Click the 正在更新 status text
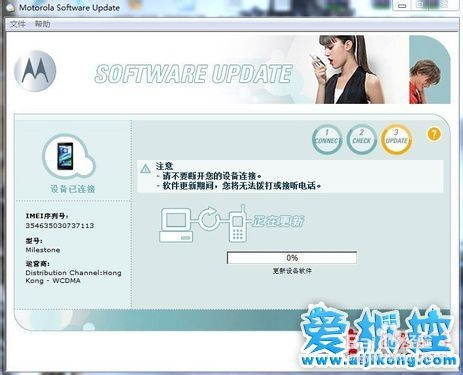 point(278,221)
